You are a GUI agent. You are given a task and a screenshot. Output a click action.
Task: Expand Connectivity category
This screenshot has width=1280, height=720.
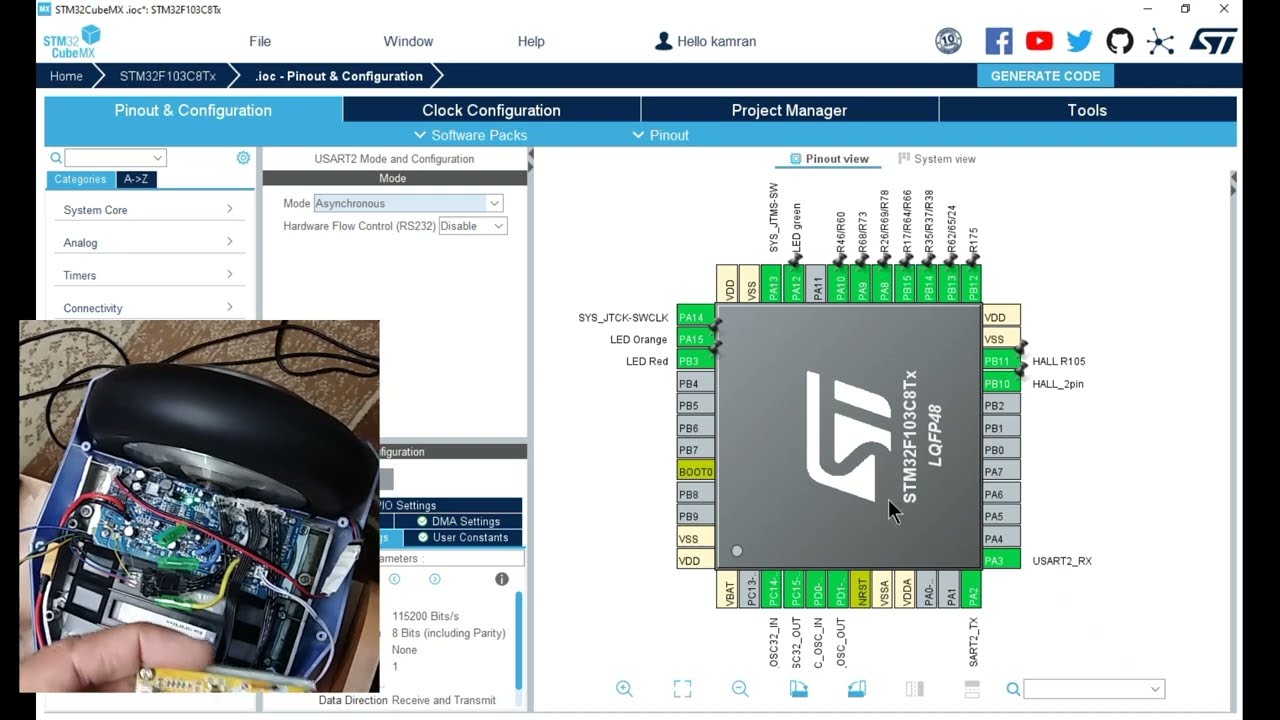(148, 308)
